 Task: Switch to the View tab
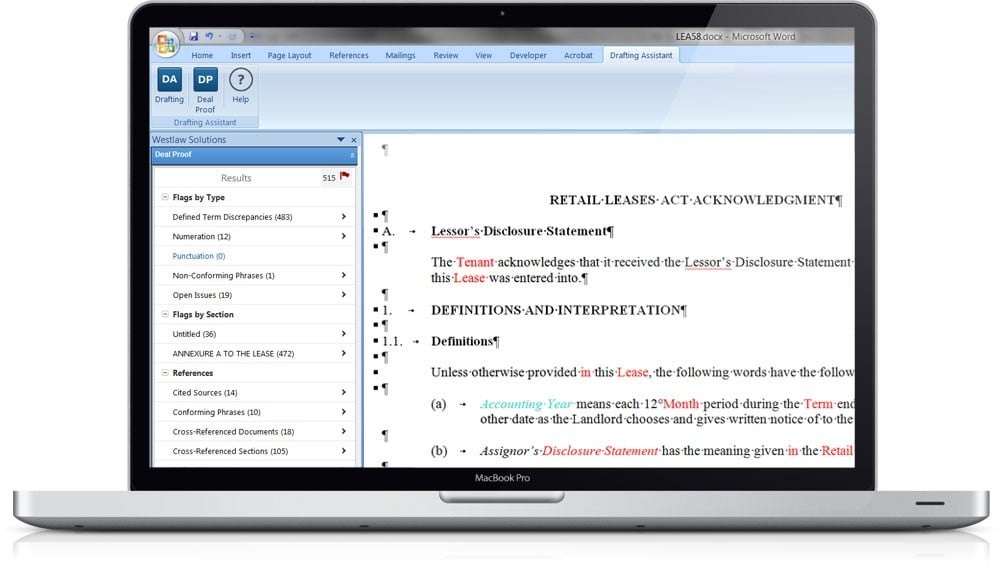[x=483, y=55]
